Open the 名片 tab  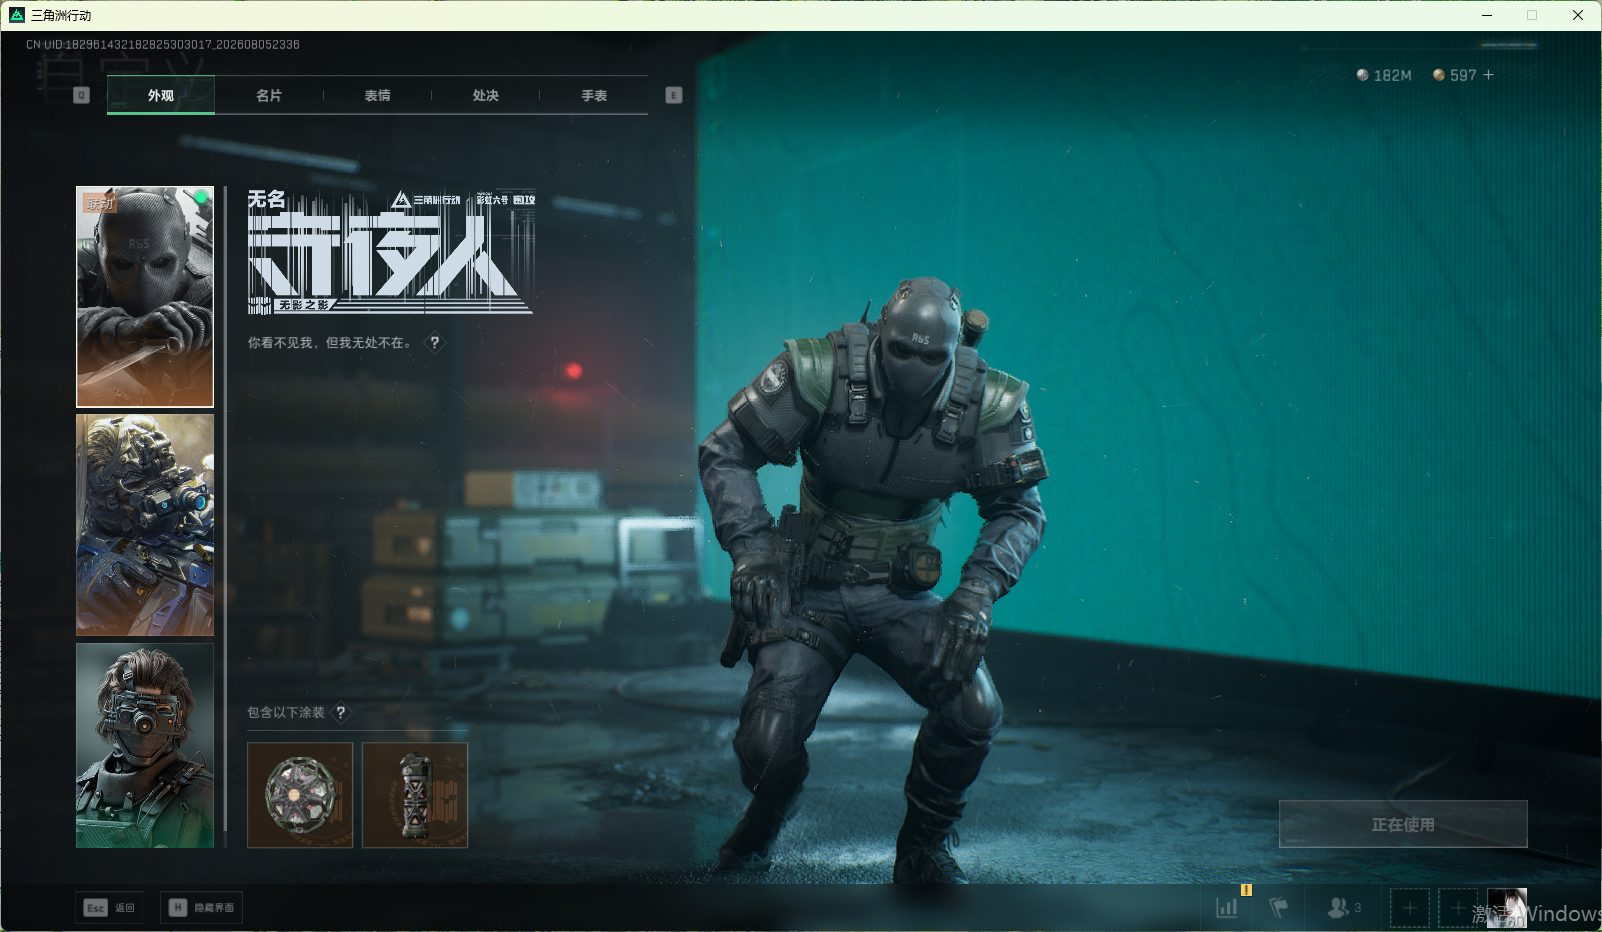click(x=269, y=95)
